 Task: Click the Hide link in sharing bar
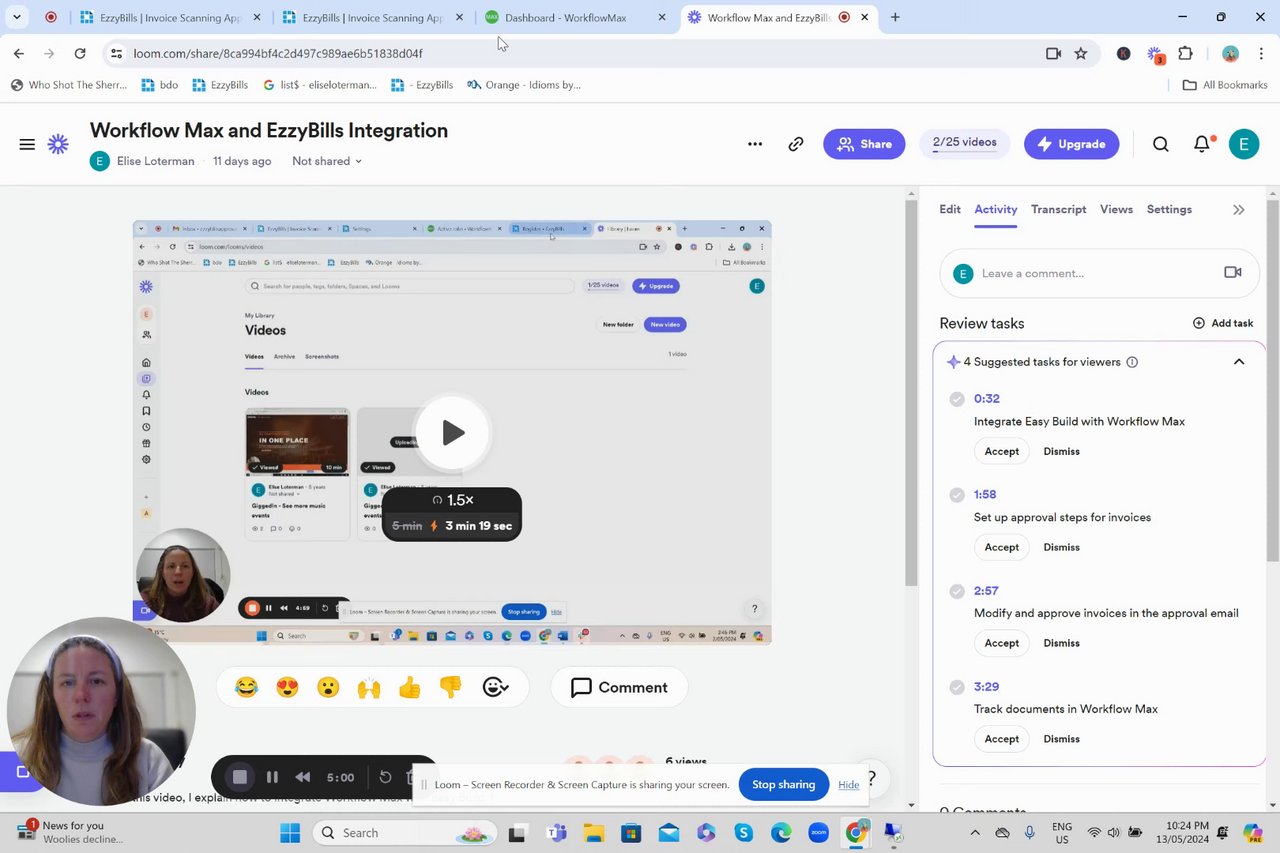849,784
